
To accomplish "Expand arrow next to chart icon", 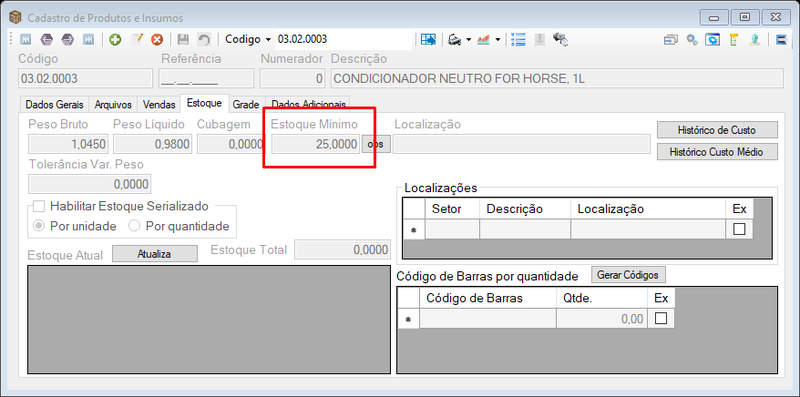I will 497,39.
